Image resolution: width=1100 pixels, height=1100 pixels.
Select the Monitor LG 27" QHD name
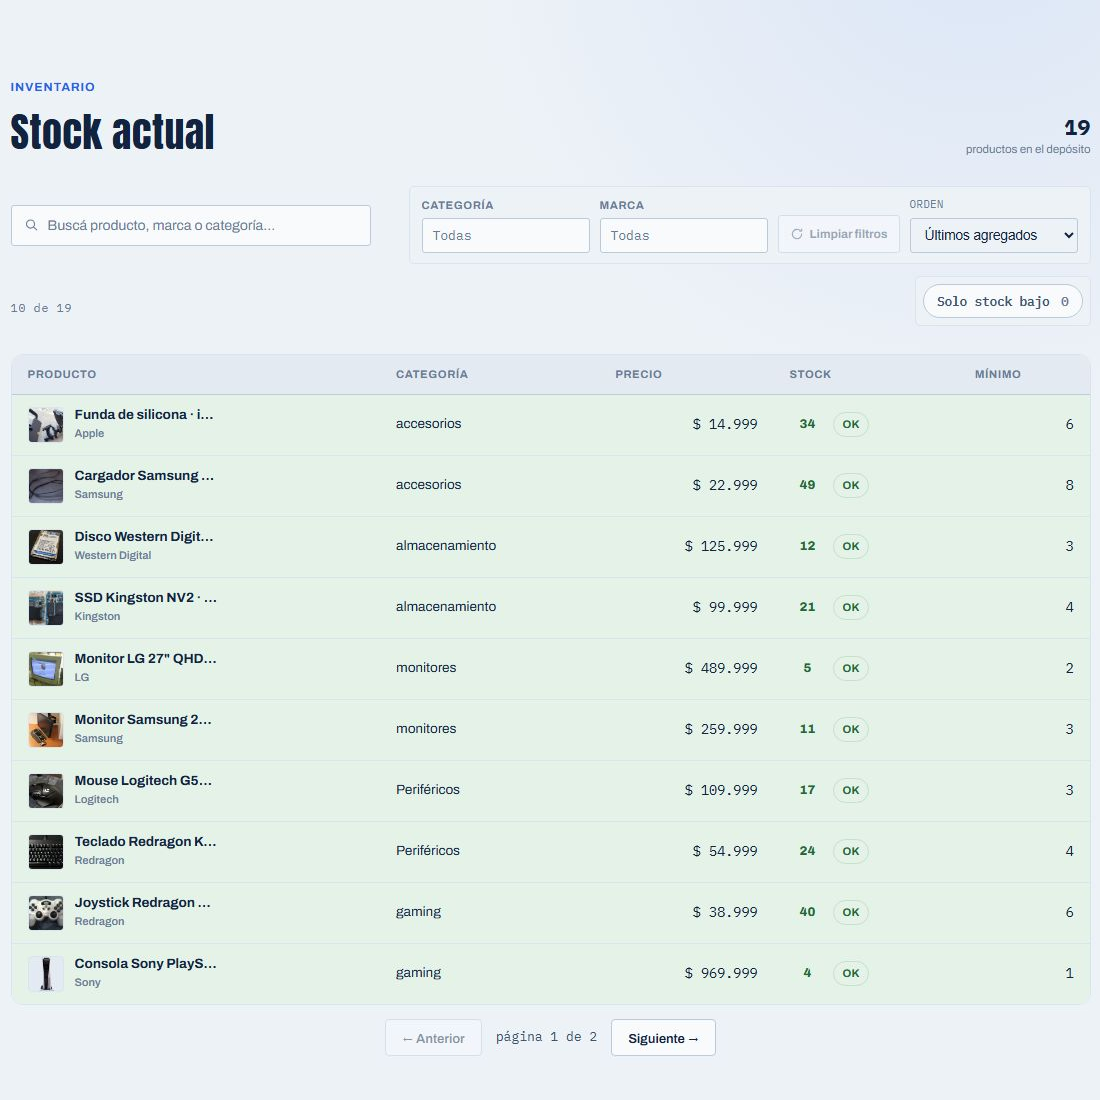(145, 659)
